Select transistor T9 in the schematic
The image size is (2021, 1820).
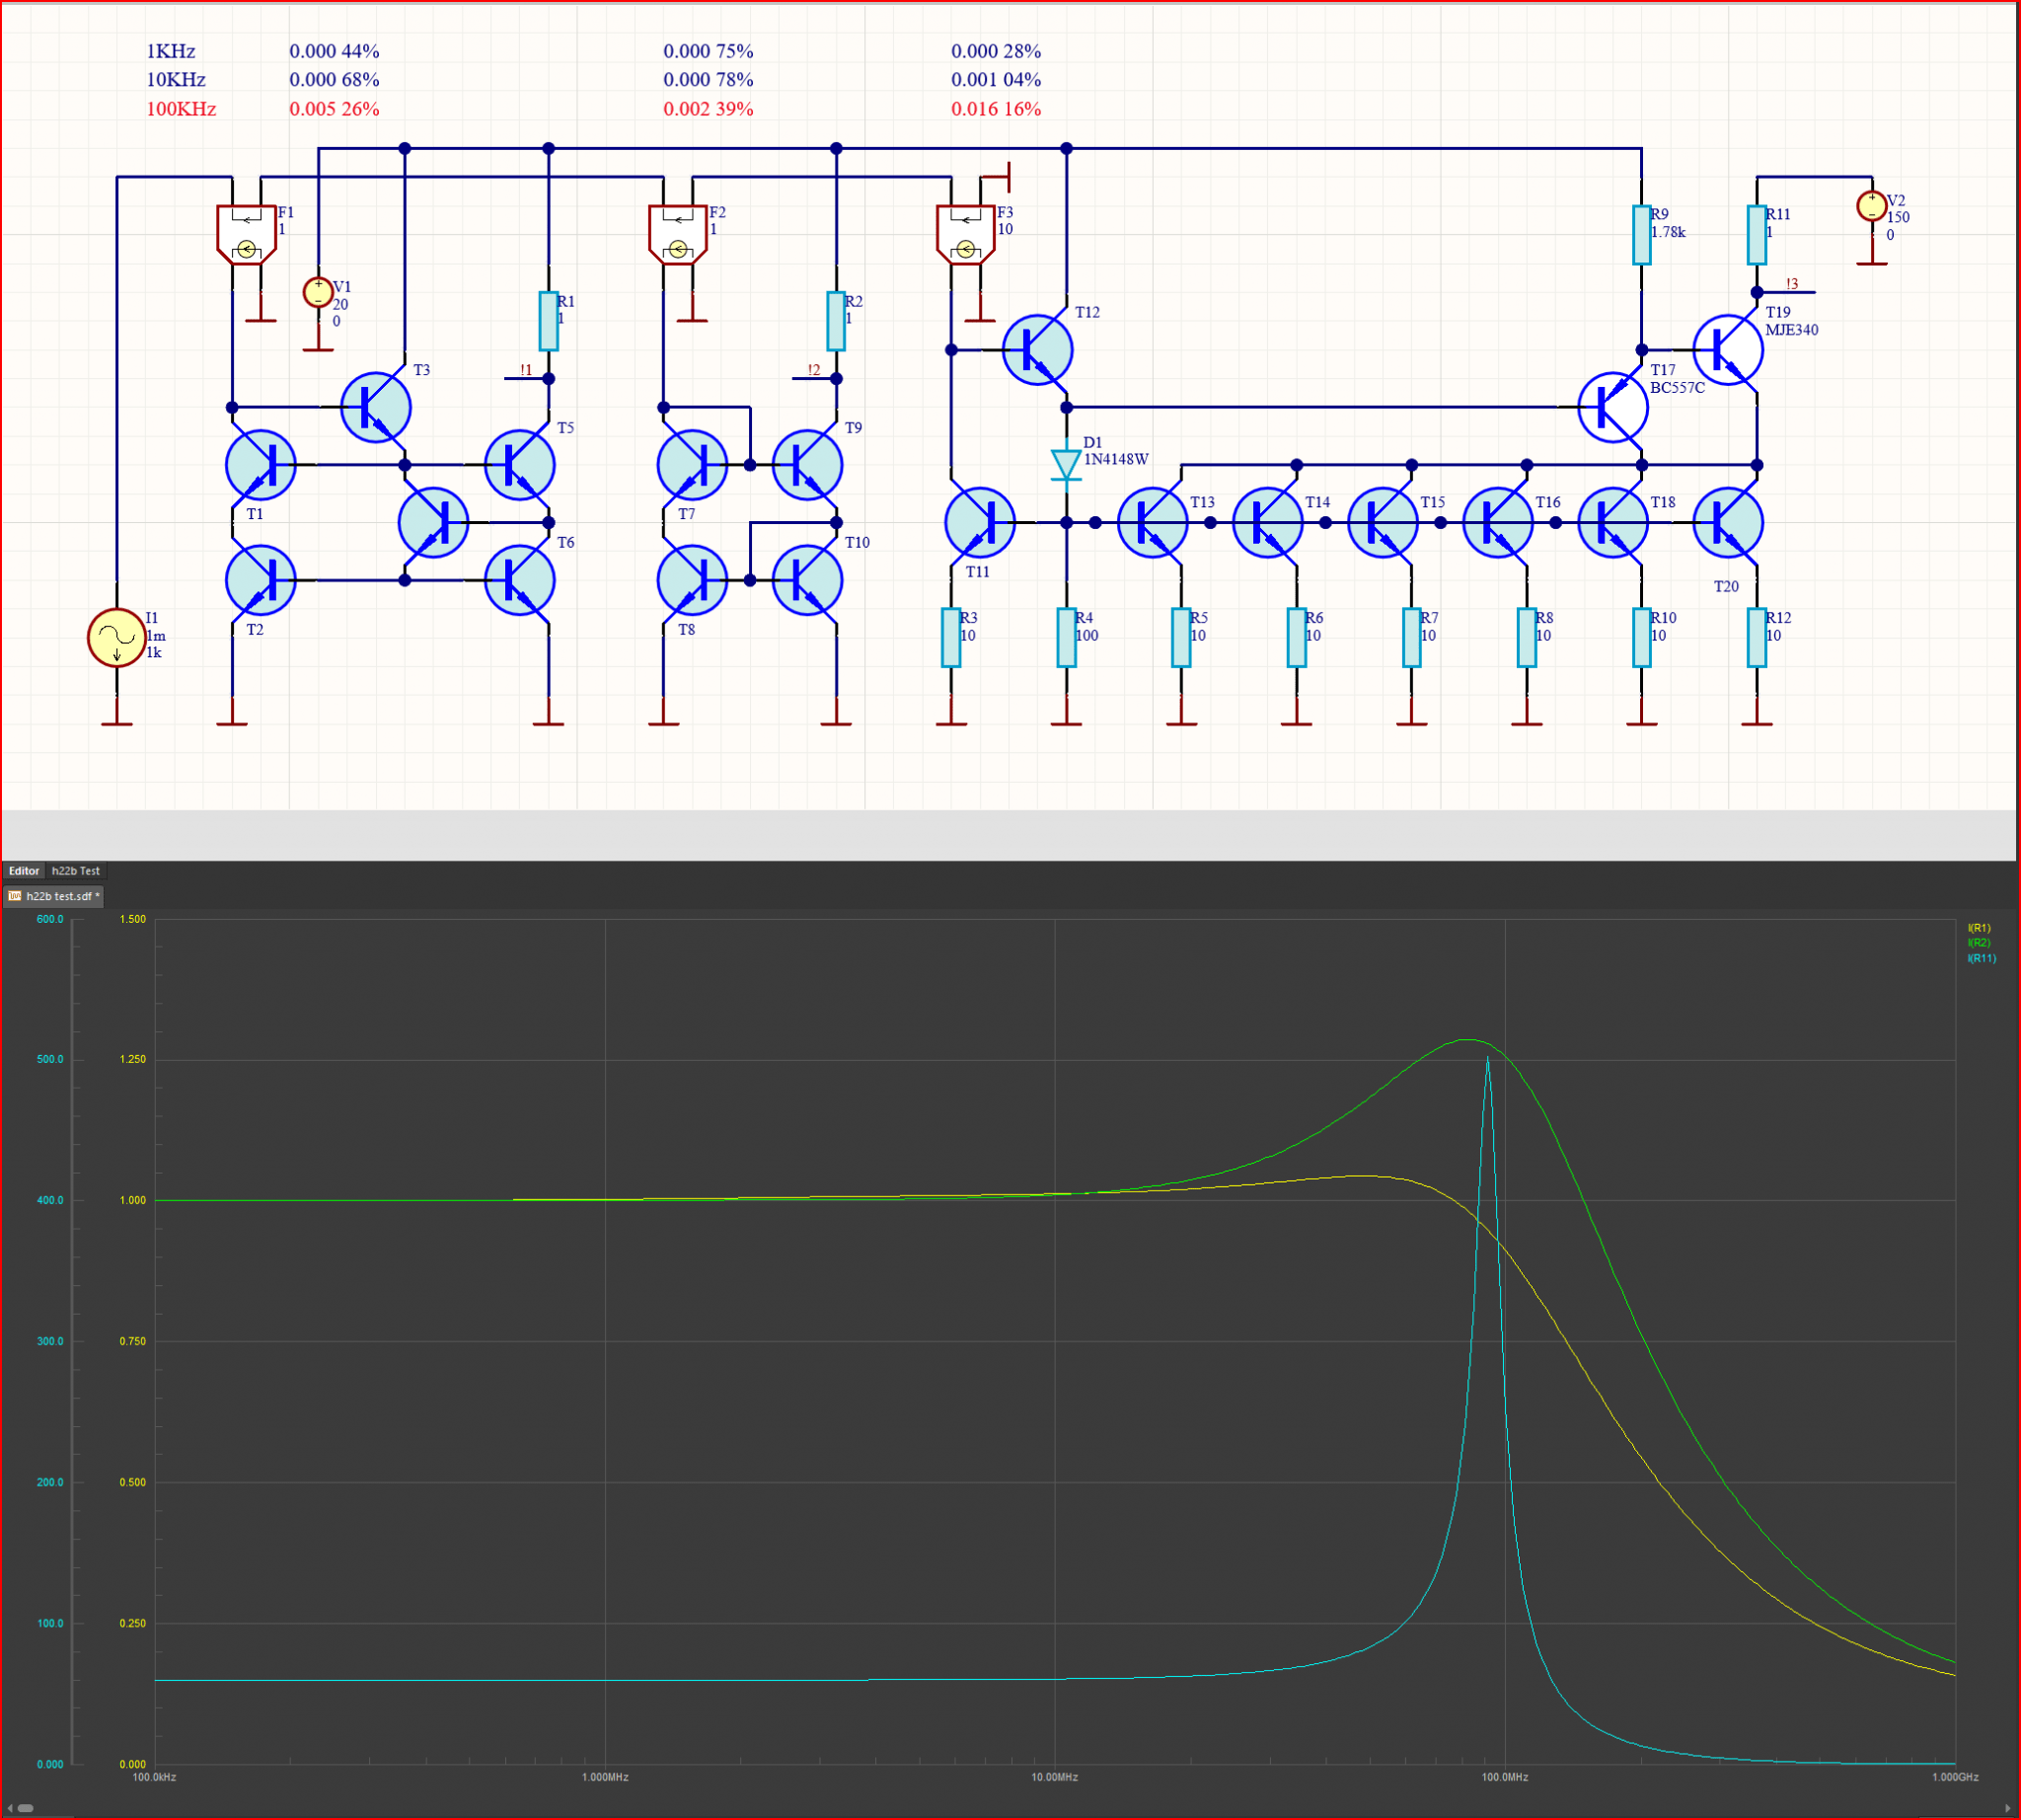tap(807, 465)
